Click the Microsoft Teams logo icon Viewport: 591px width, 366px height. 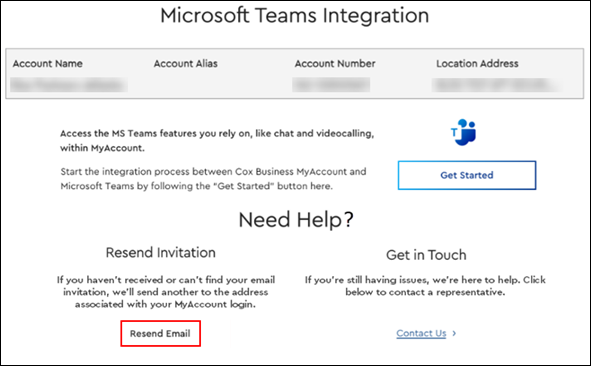click(463, 132)
